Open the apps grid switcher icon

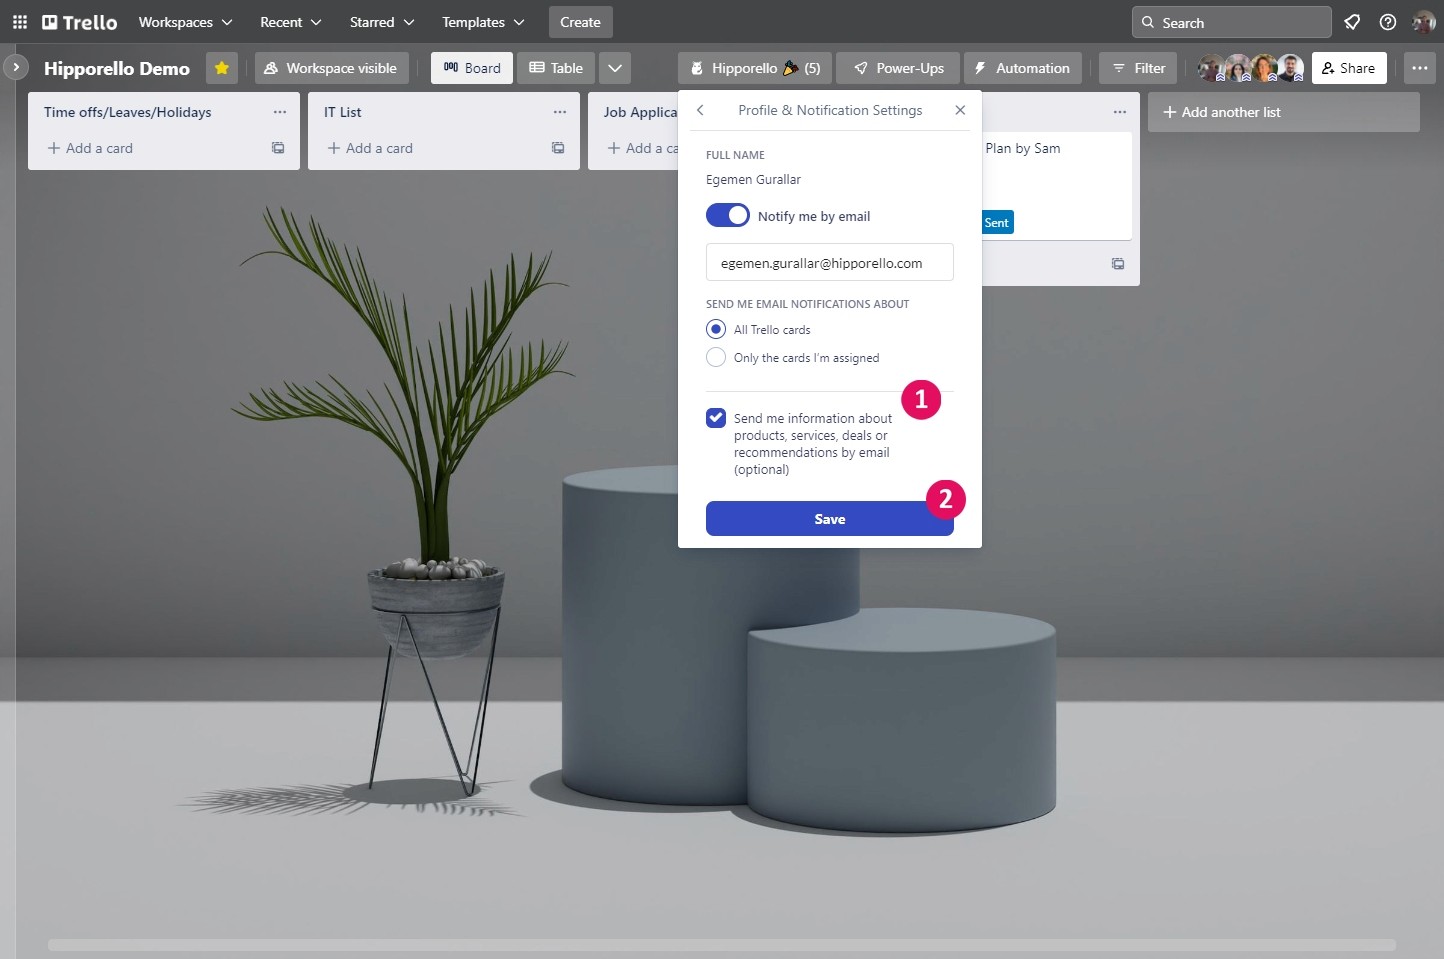click(x=20, y=22)
